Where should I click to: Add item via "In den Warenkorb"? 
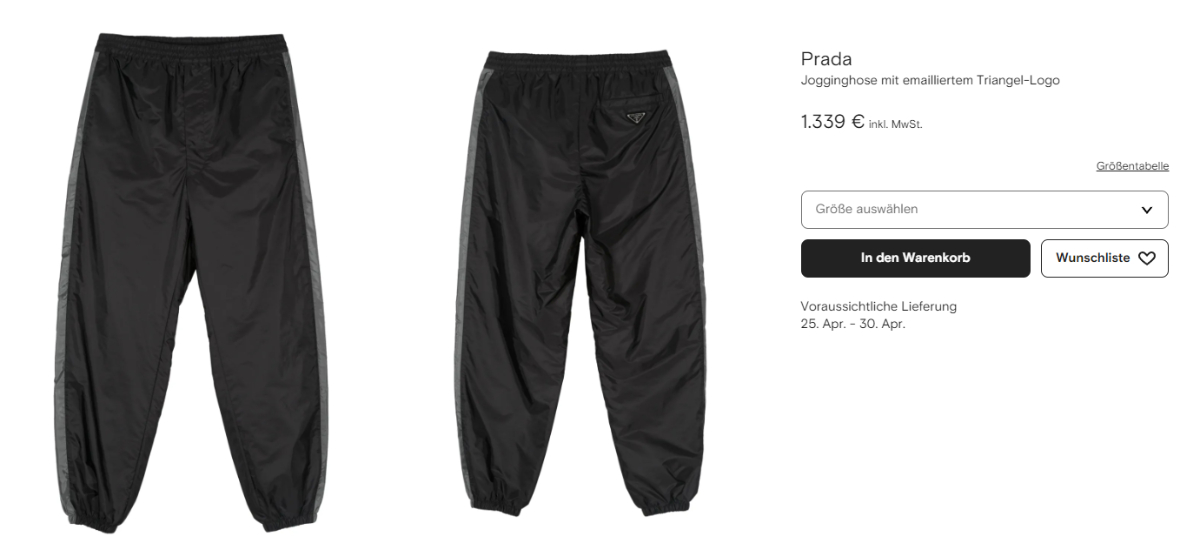click(915, 258)
